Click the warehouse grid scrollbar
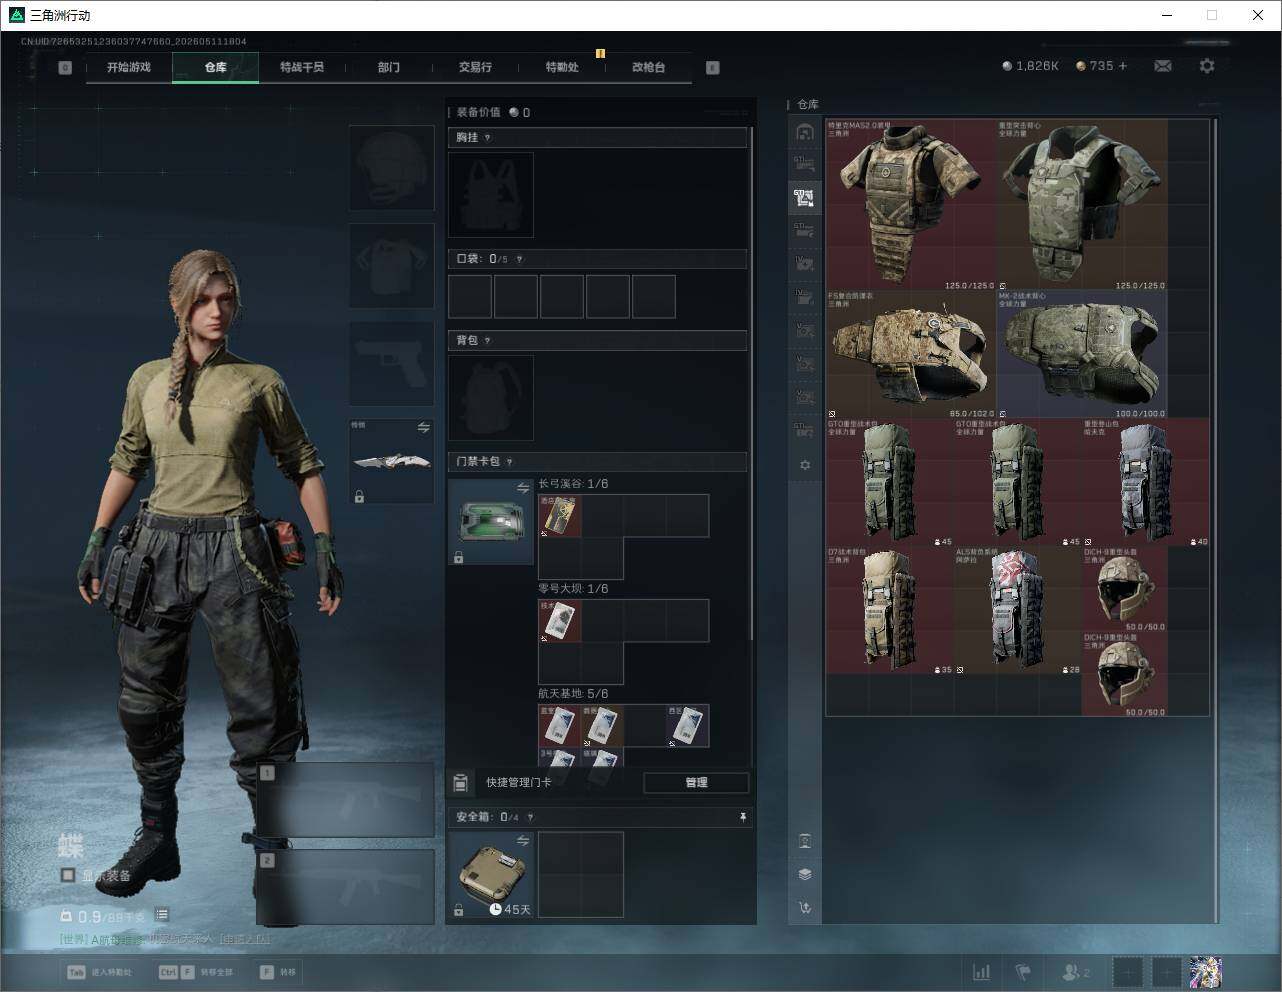This screenshot has height=992, width=1282. coord(1215,520)
